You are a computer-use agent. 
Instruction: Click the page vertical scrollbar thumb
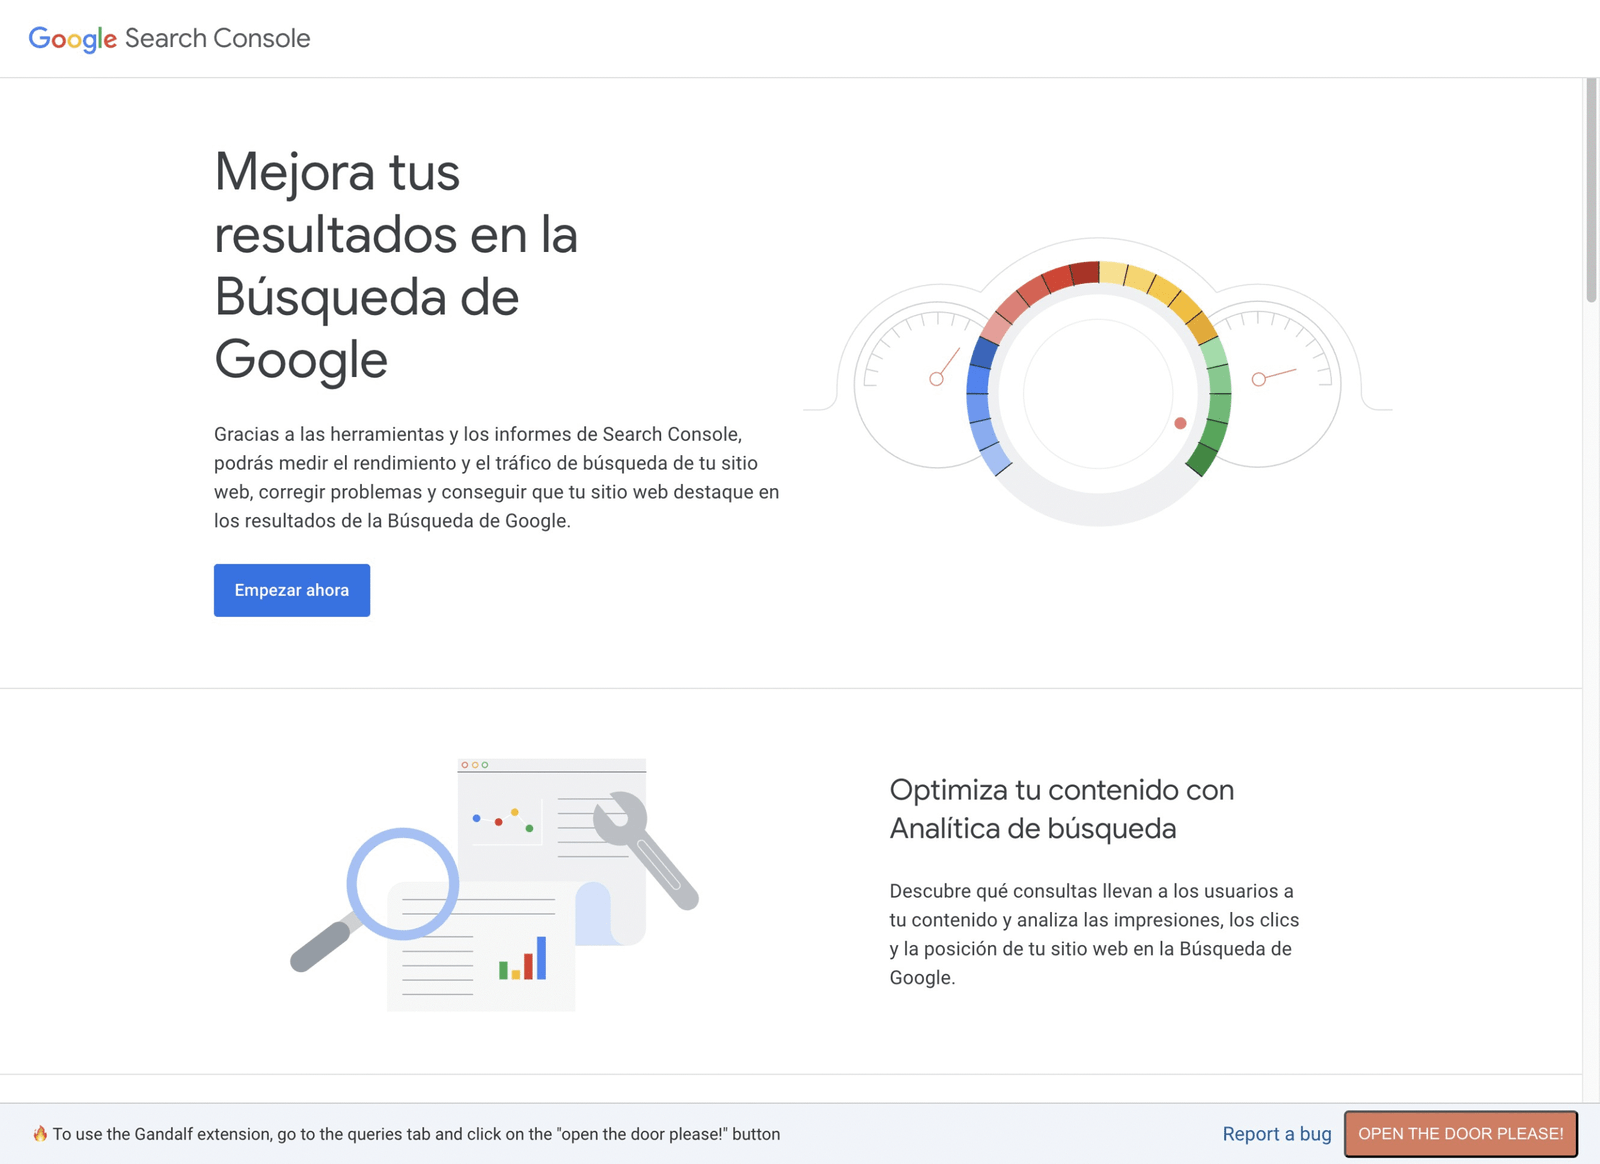pyautogui.click(x=1591, y=190)
